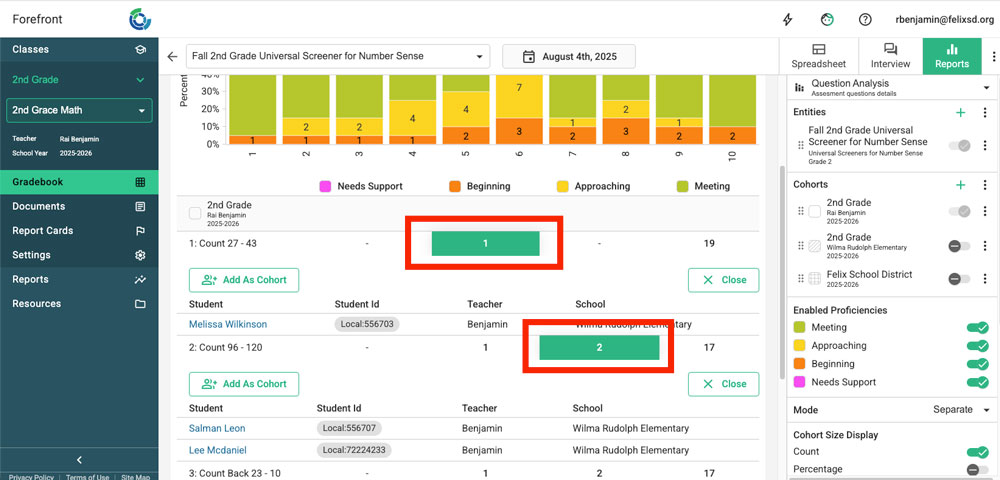This screenshot has width=1000, height=480.
Task: Check the 2nd Grade checkbox under legend
Action: [x=195, y=212]
